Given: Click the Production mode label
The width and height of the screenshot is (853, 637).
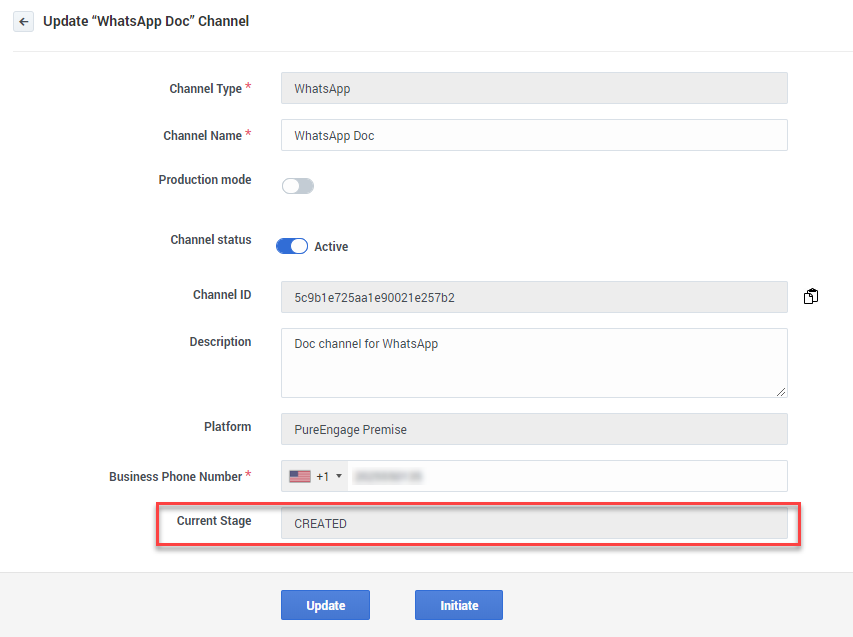Looking at the screenshot, I should point(205,180).
